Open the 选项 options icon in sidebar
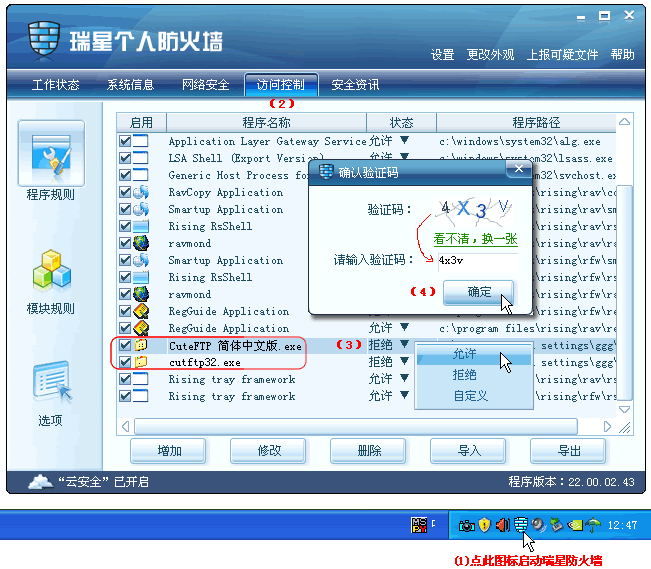 [x=52, y=382]
